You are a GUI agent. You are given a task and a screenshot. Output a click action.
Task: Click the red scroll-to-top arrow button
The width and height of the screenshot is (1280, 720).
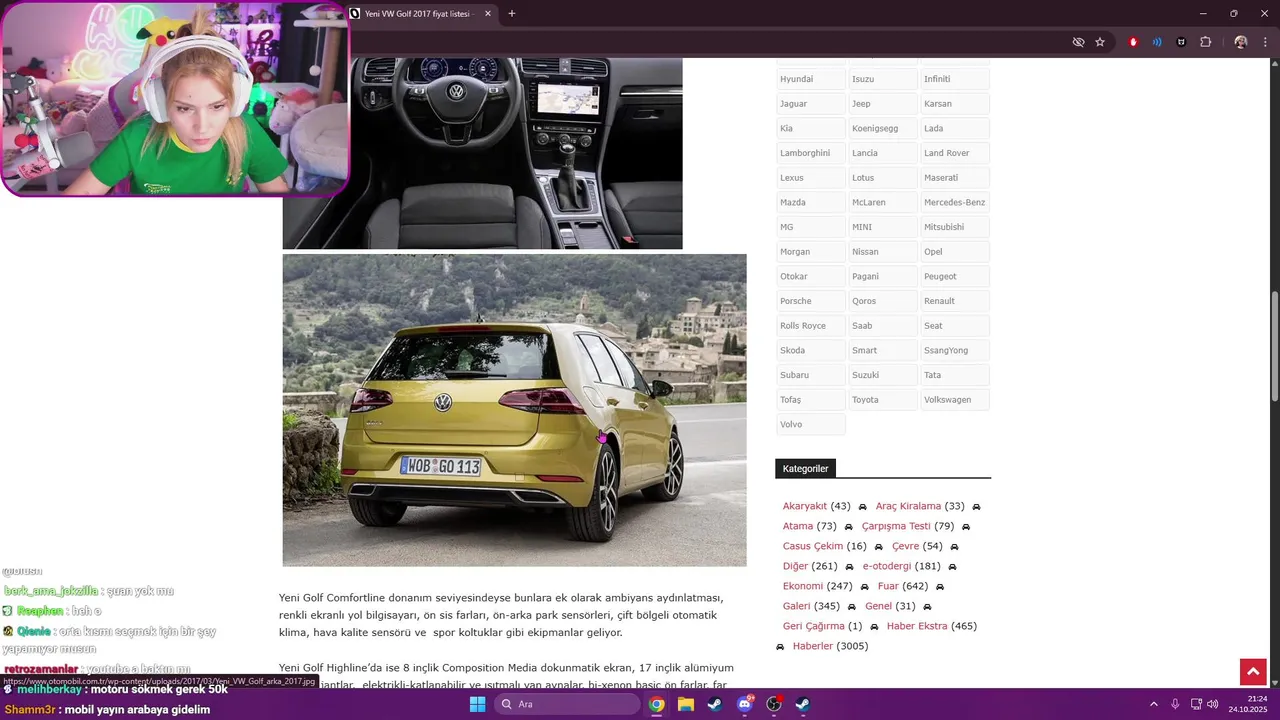pyautogui.click(x=1253, y=672)
